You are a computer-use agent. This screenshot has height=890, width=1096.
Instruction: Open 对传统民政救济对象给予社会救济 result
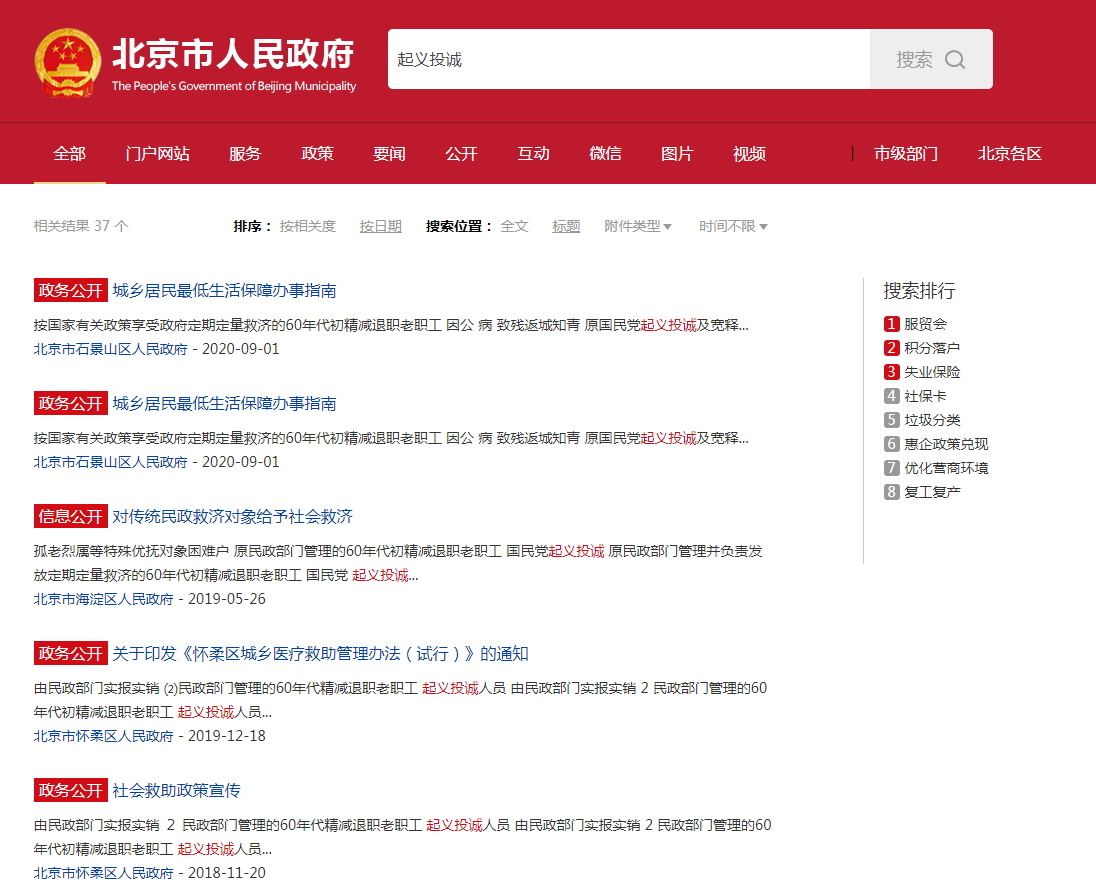click(233, 517)
